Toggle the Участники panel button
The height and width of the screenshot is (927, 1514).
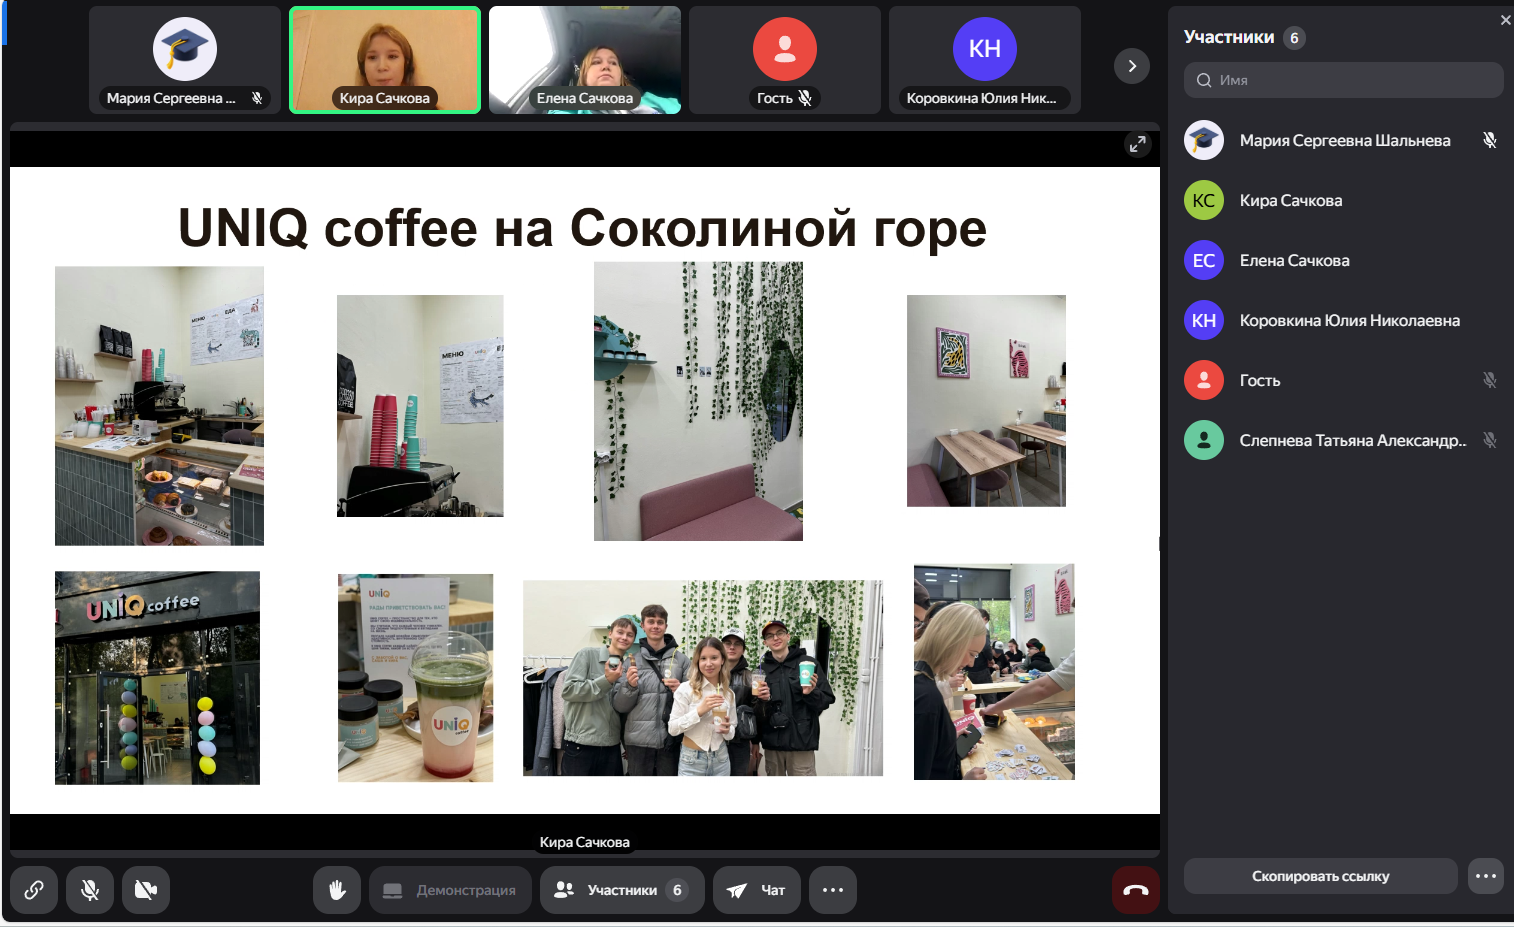621,890
